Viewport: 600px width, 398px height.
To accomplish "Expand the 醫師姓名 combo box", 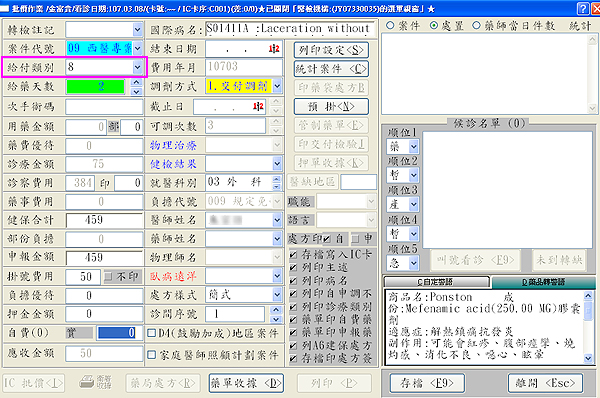I will coord(277,220).
